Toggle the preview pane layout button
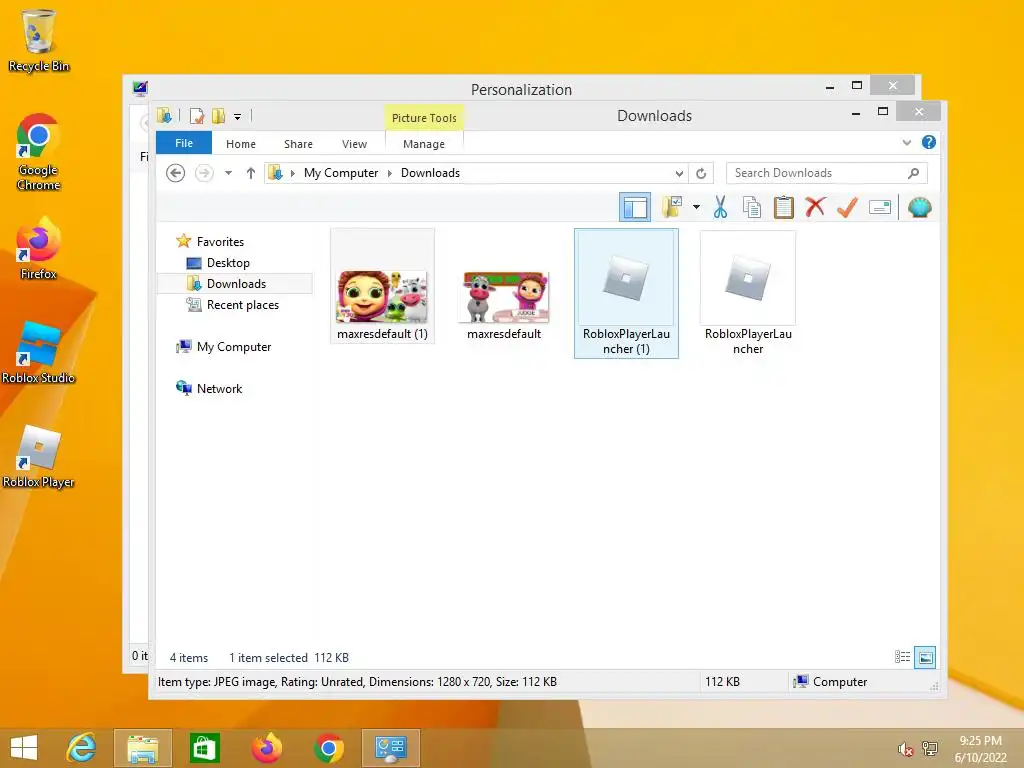The width and height of the screenshot is (1024, 768). tap(635, 208)
